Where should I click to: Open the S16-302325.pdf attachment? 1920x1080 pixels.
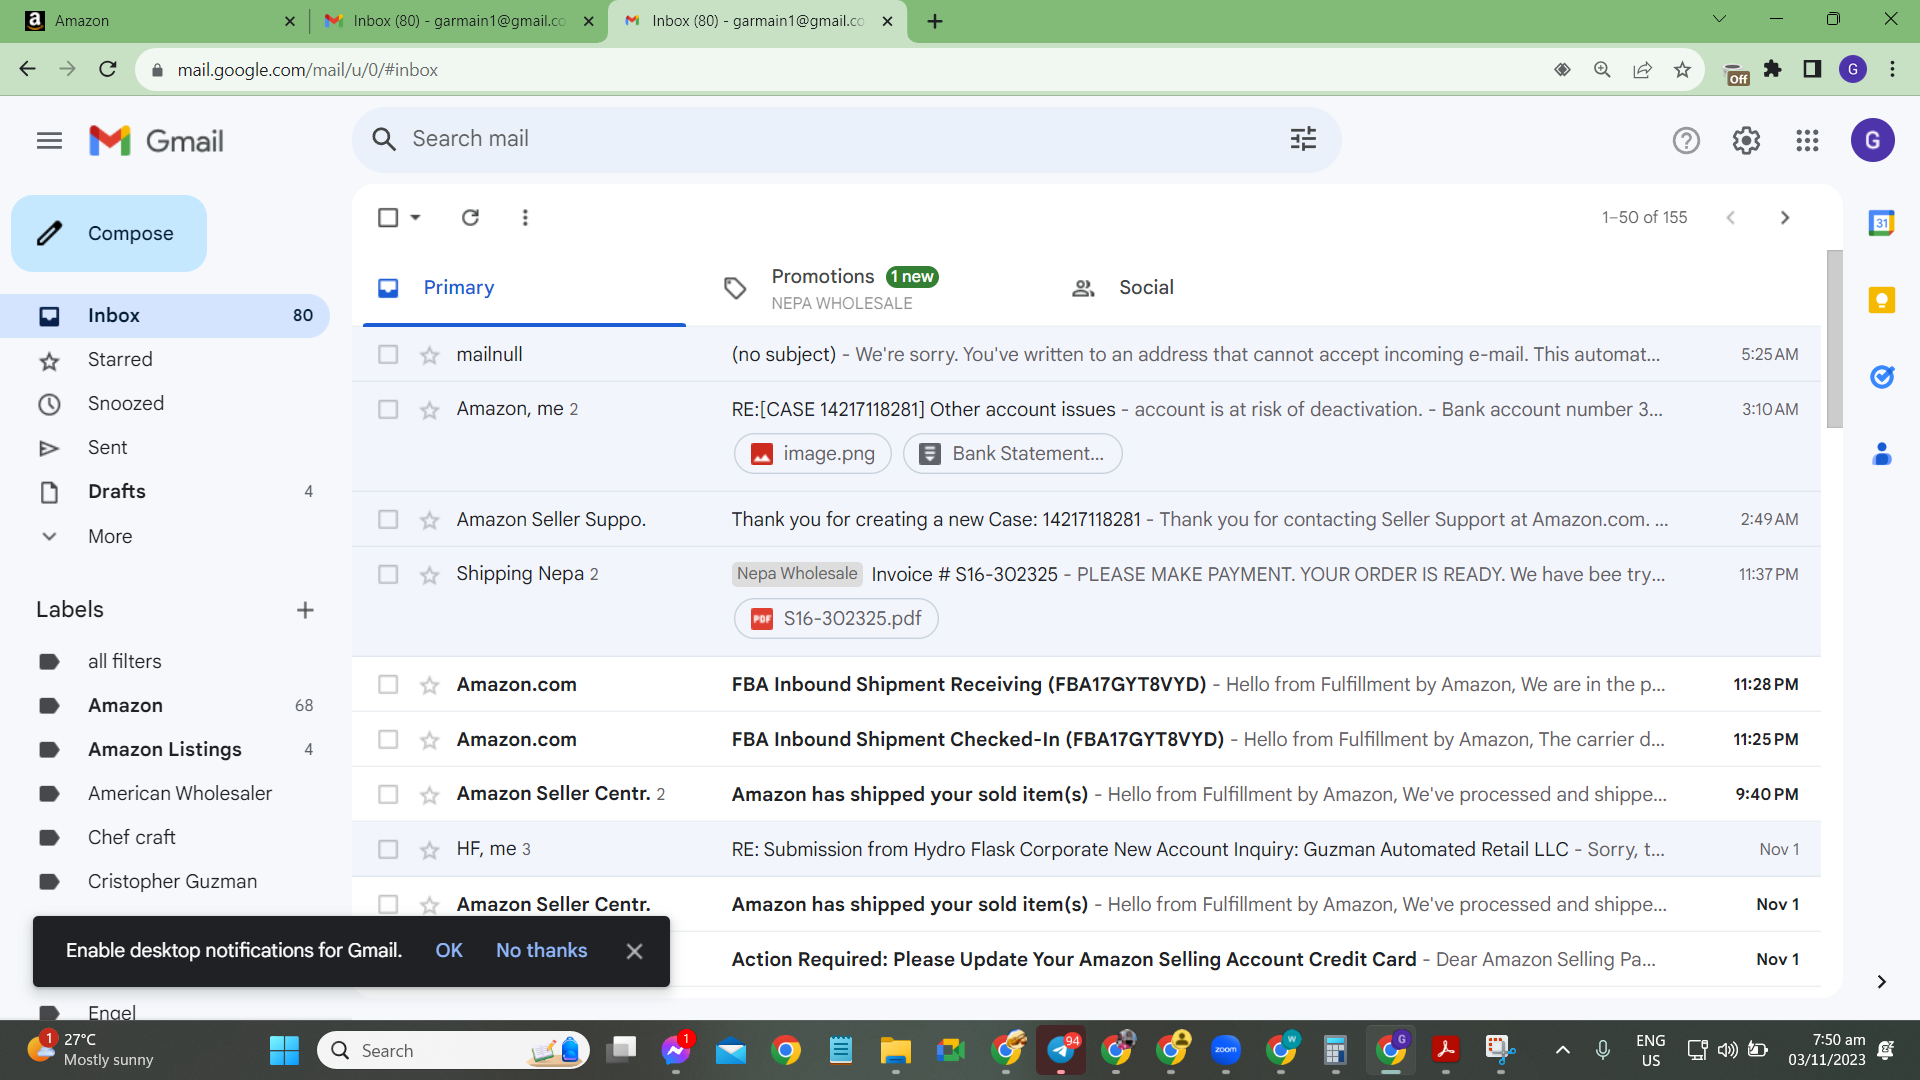836,619
